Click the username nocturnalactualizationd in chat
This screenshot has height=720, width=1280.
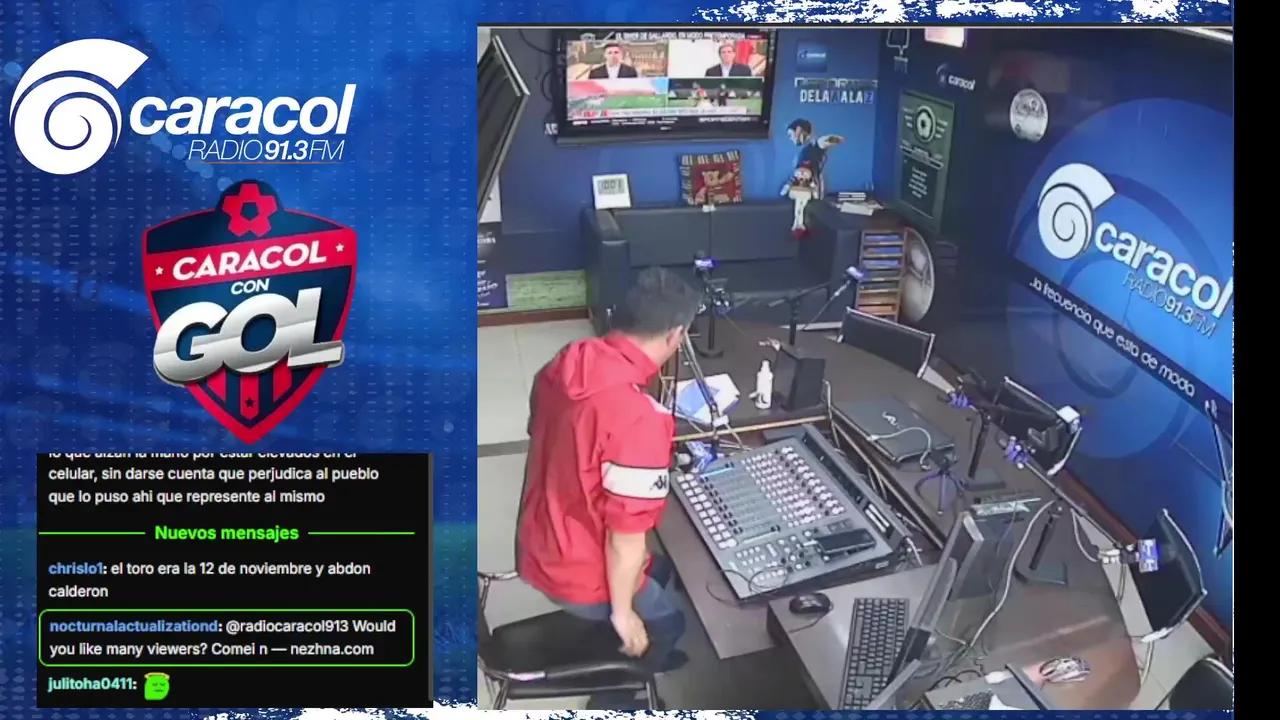tap(132, 626)
